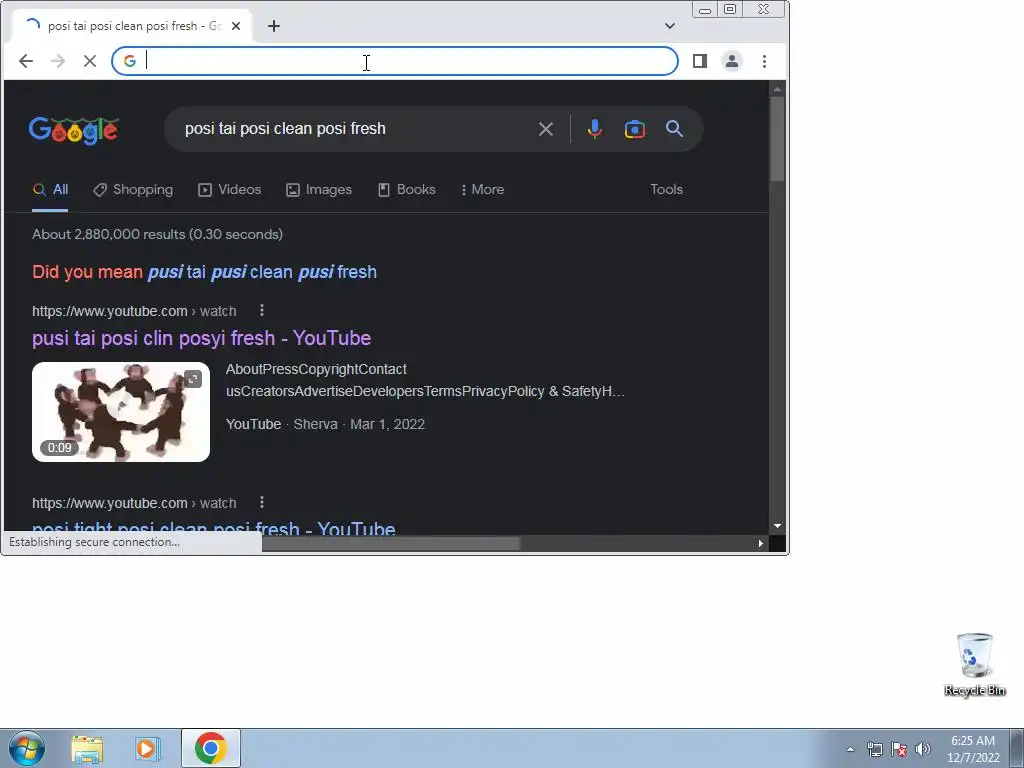The height and width of the screenshot is (768, 1024).
Task: Switch to the Images tab
Action: tap(319, 190)
